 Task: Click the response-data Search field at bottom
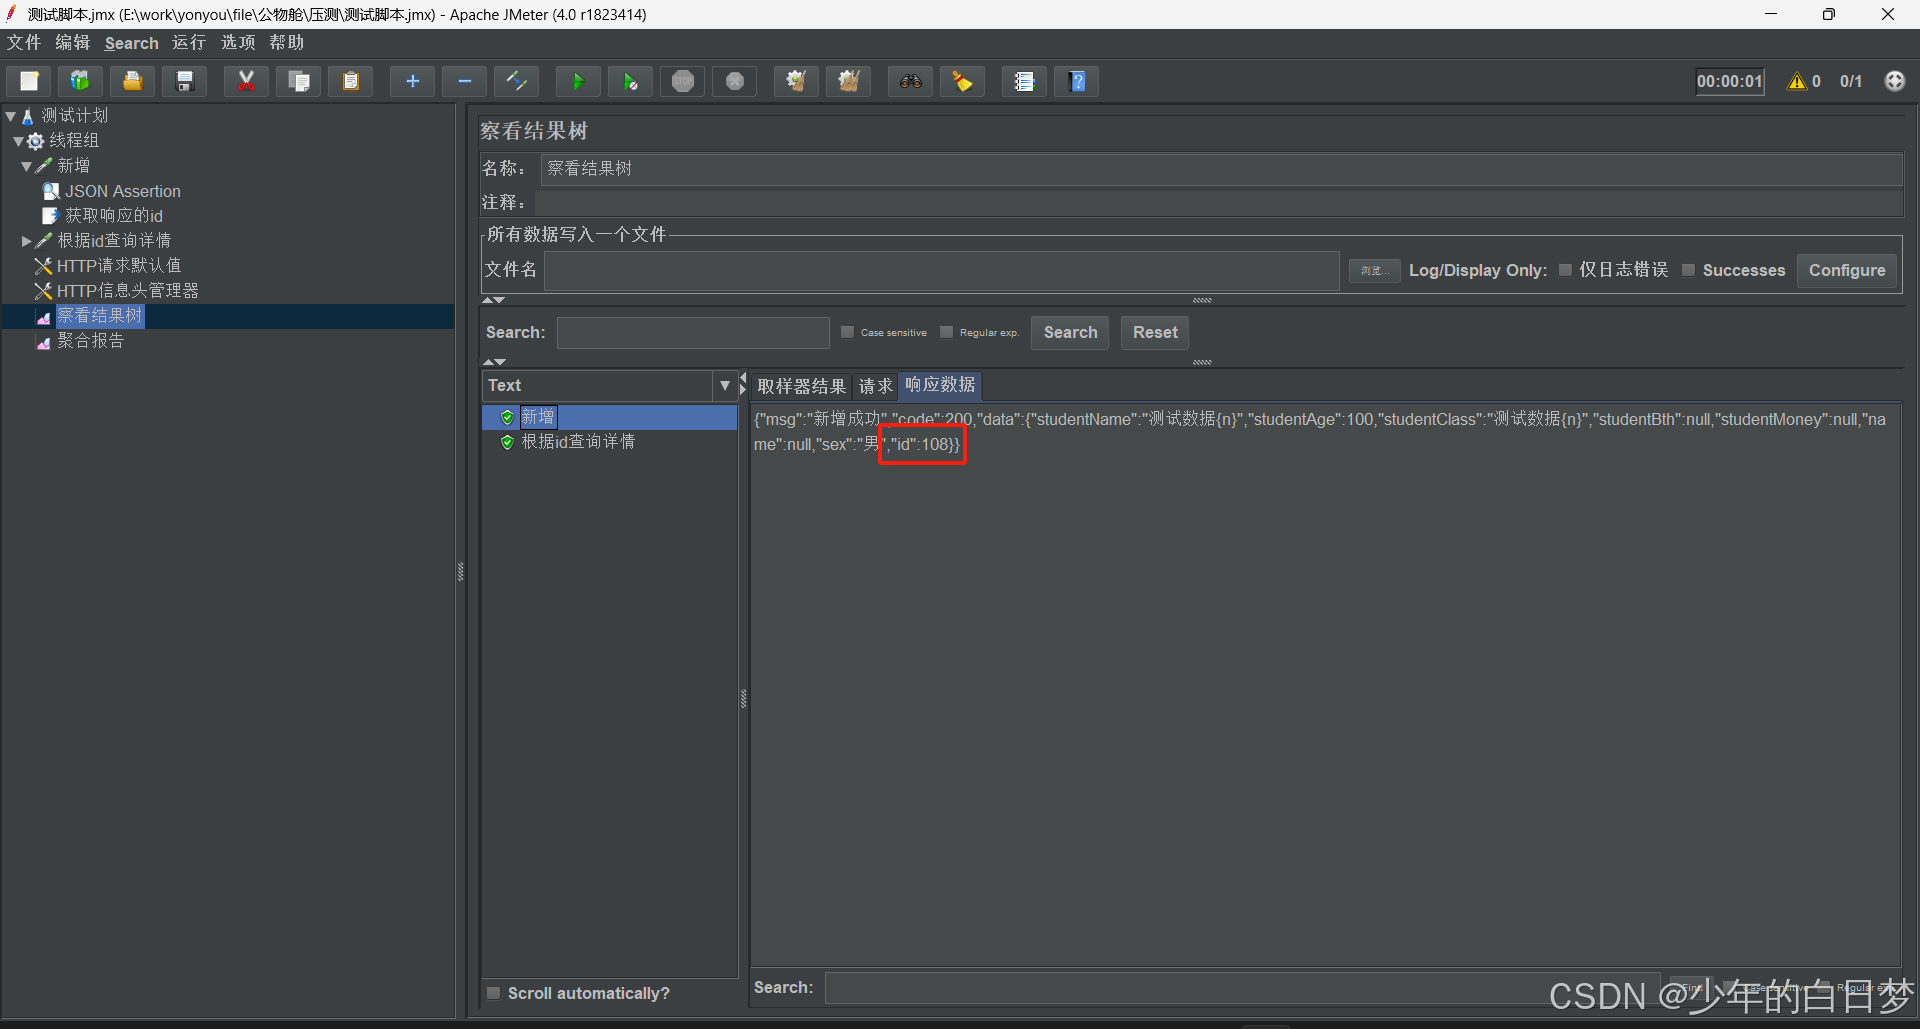pyautogui.click(x=1242, y=988)
